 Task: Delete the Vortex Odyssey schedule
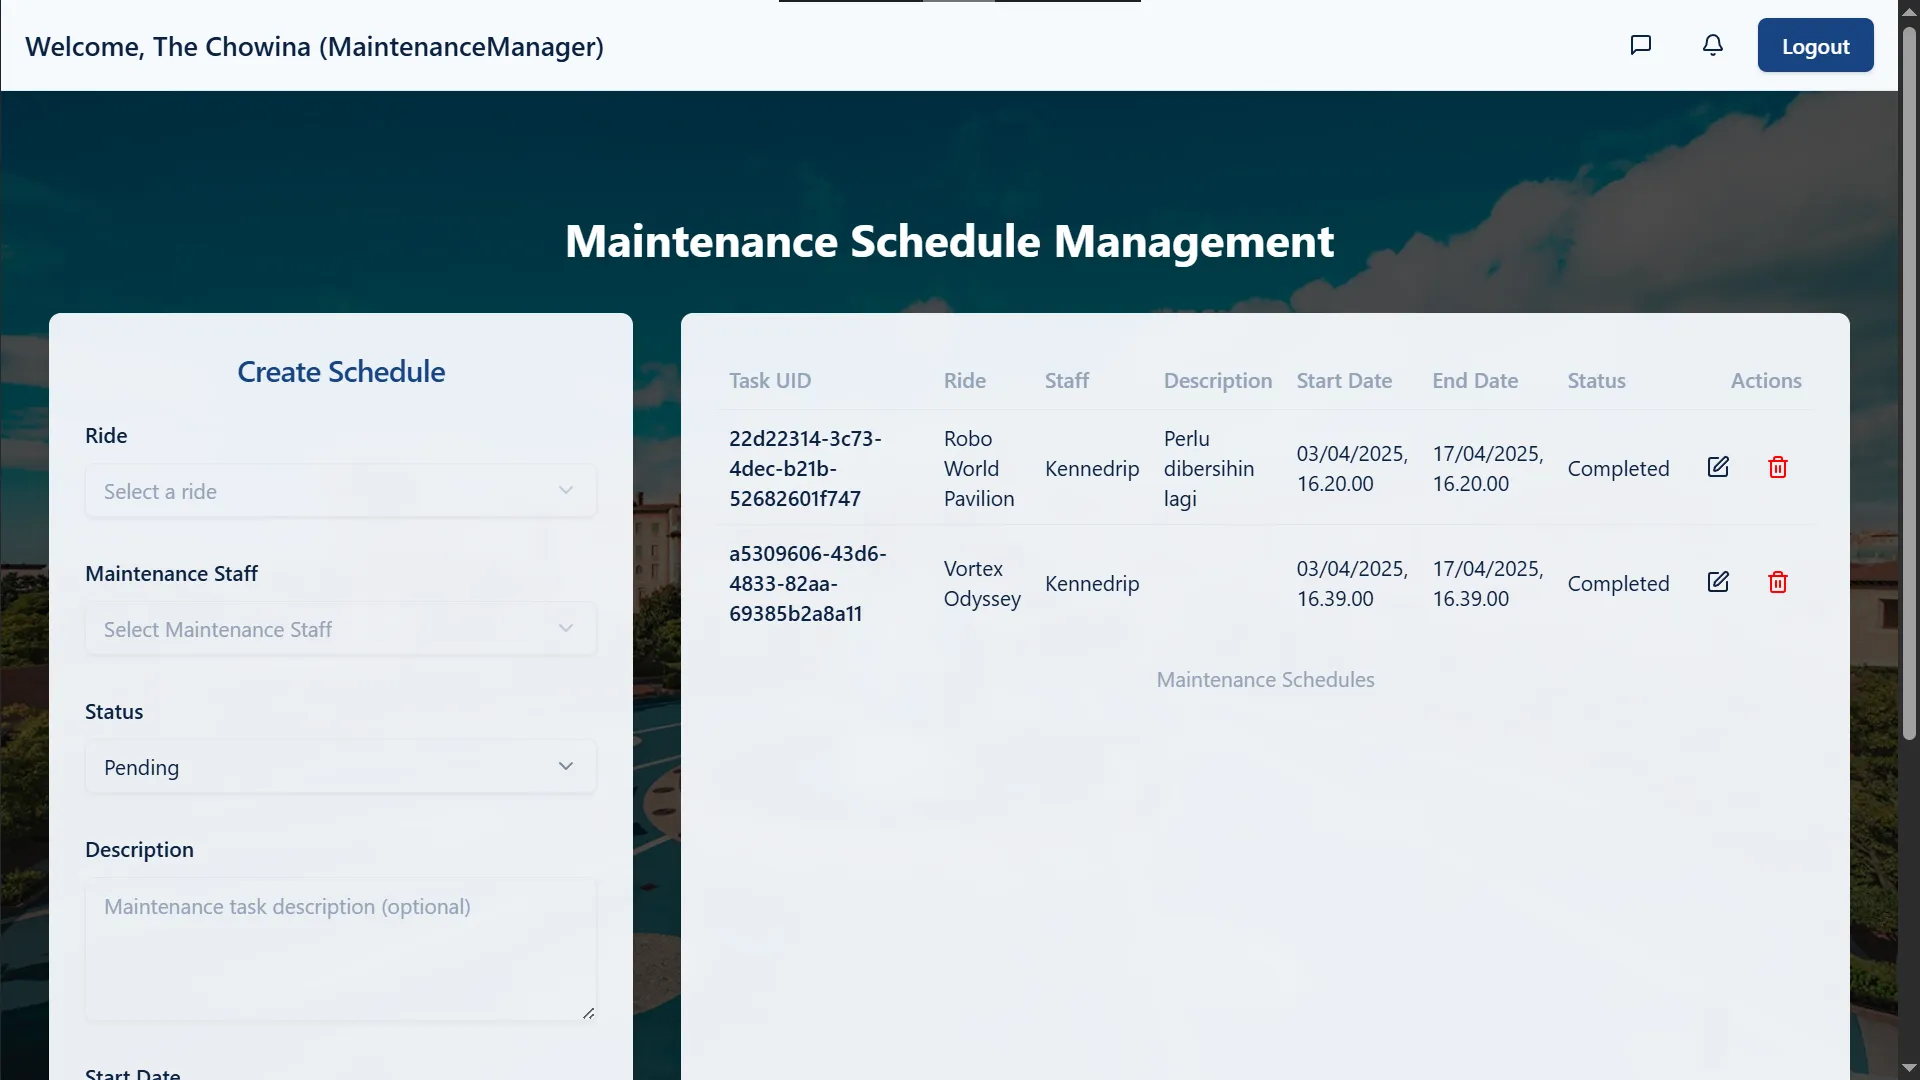(x=1777, y=582)
